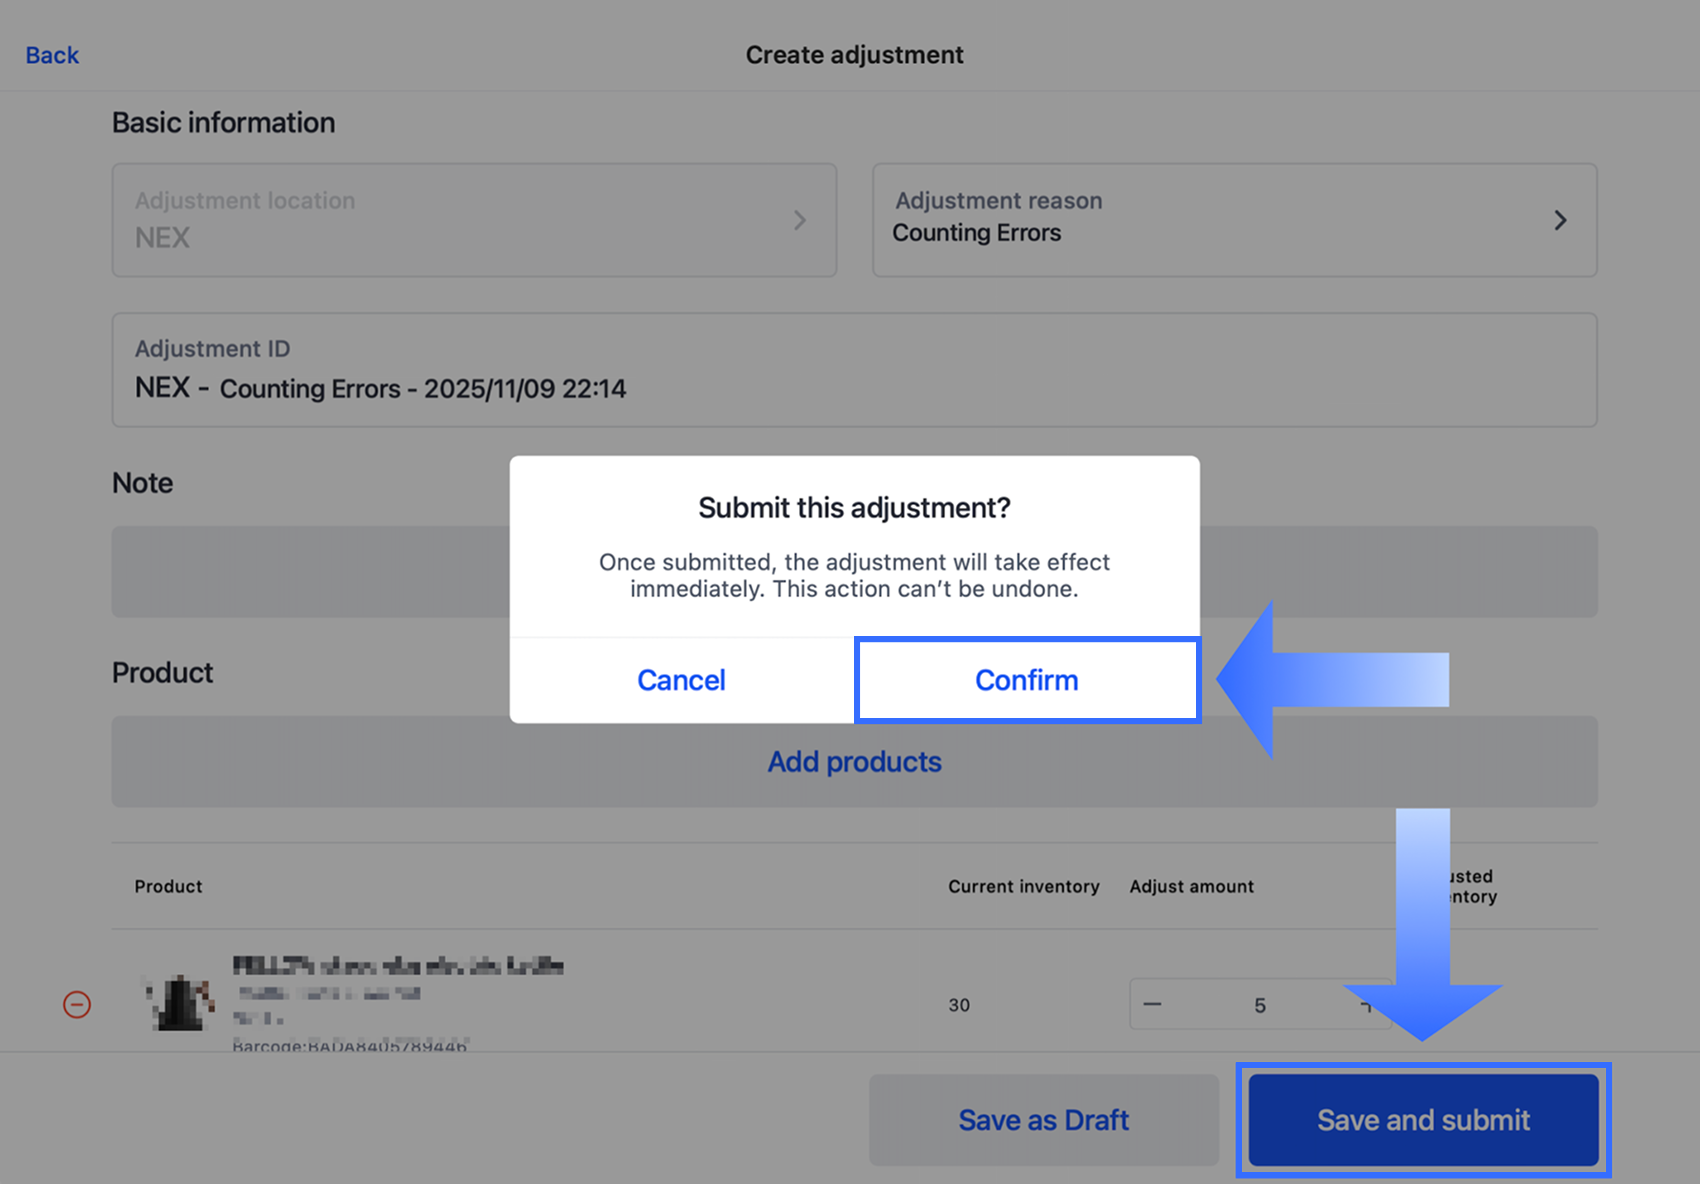This screenshot has width=1700, height=1184.
Task: Open the Adjustment reason chevron
Action: [1560, 220]
